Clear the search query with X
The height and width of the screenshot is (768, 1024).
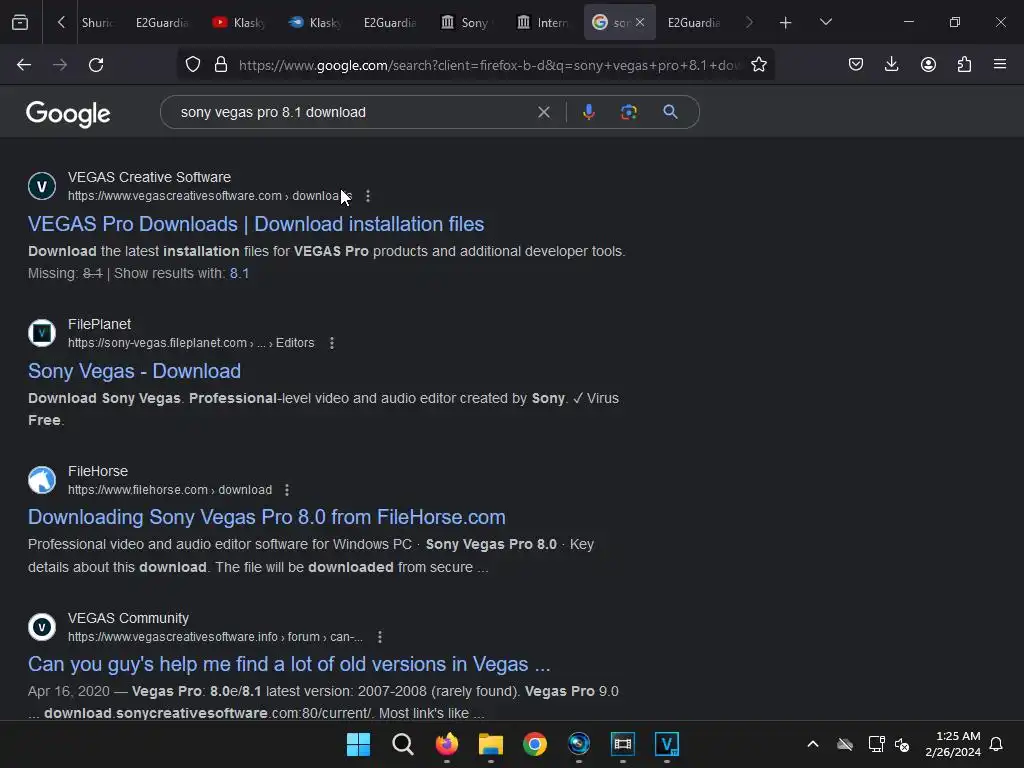[543, 112]
